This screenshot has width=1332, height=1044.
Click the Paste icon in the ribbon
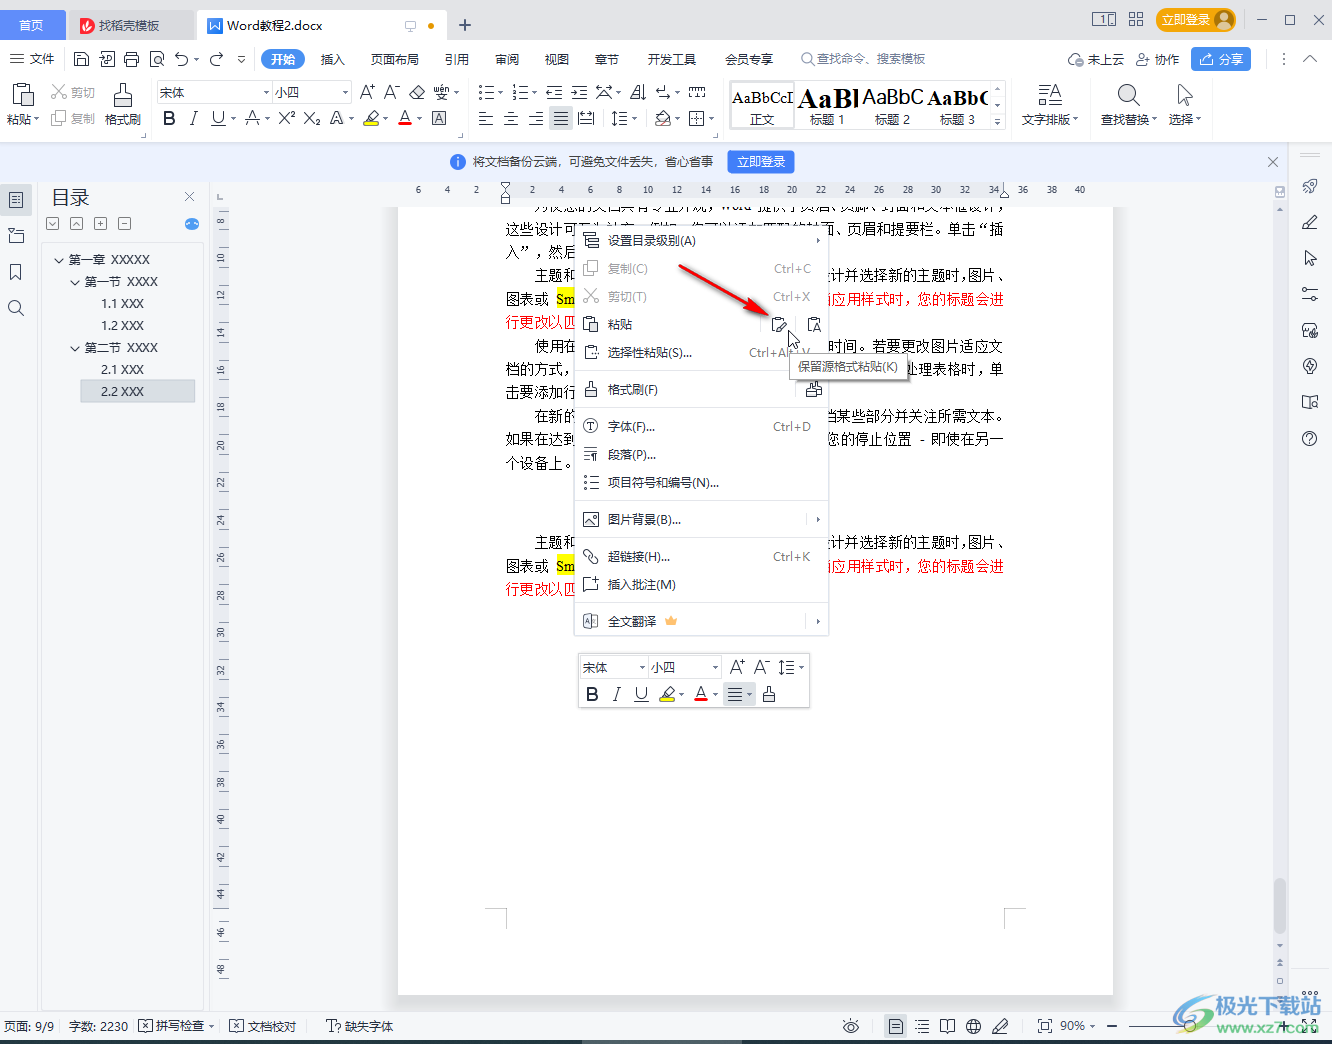(x=22, y=96)
